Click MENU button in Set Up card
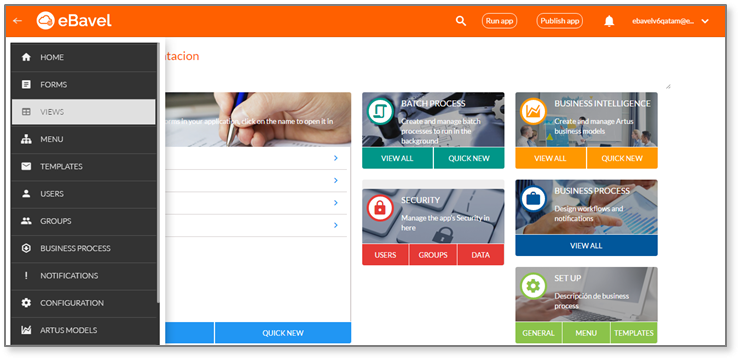This screenshot has height=360, width=740. pos(586,333)
